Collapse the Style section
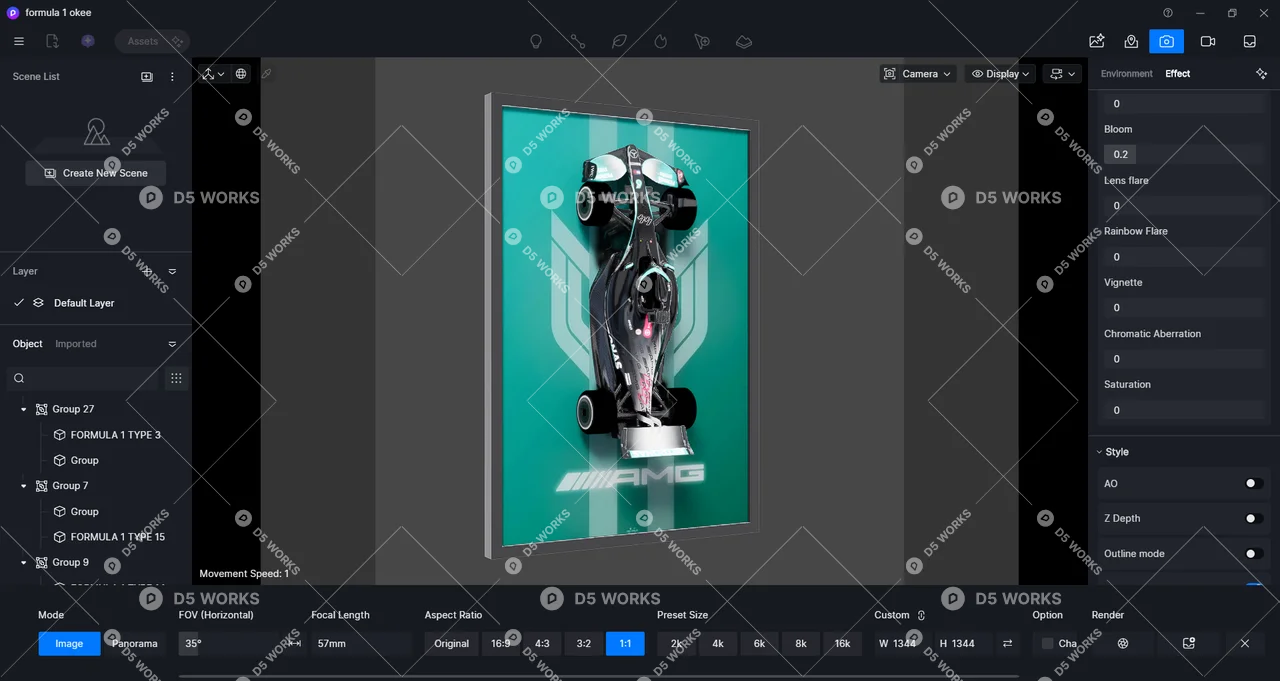Viewport: 1280px width, 681px height. click(1099, 452)
